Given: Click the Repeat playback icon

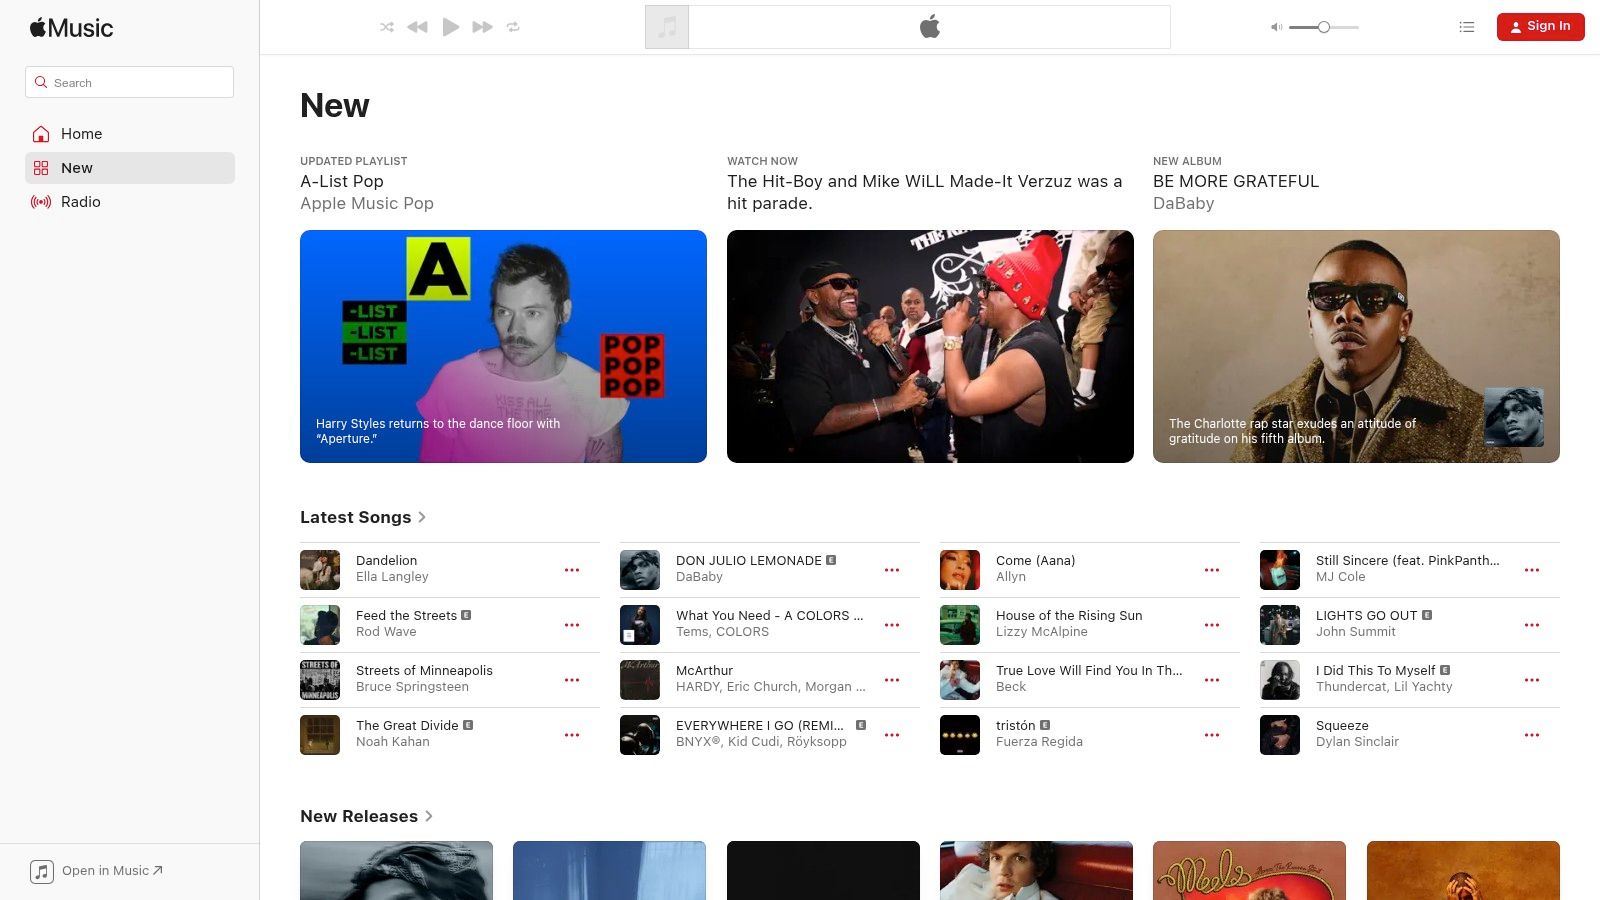Looking at the screenshot, I should tap(513, 27).
